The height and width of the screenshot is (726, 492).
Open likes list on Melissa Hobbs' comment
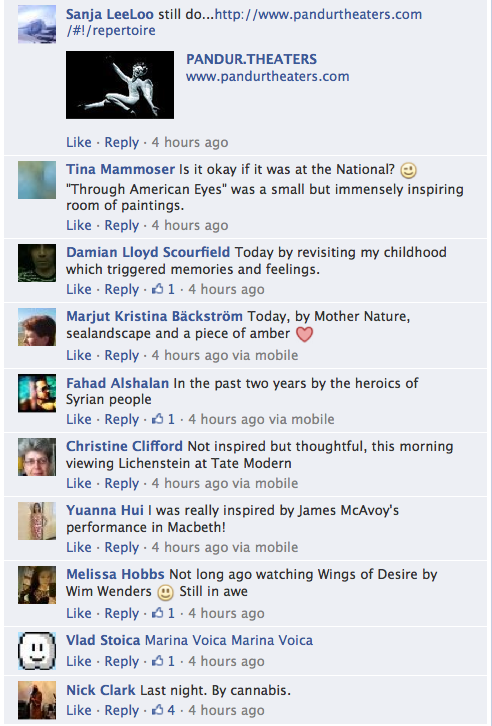point(163,613)
